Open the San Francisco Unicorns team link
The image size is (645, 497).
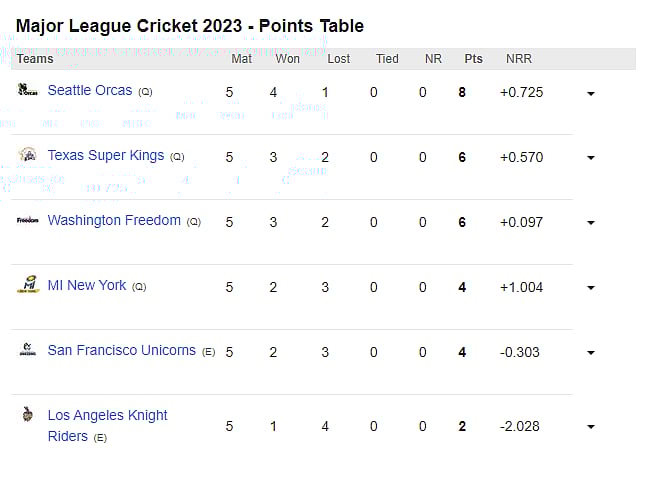click(x=122, y=350)
